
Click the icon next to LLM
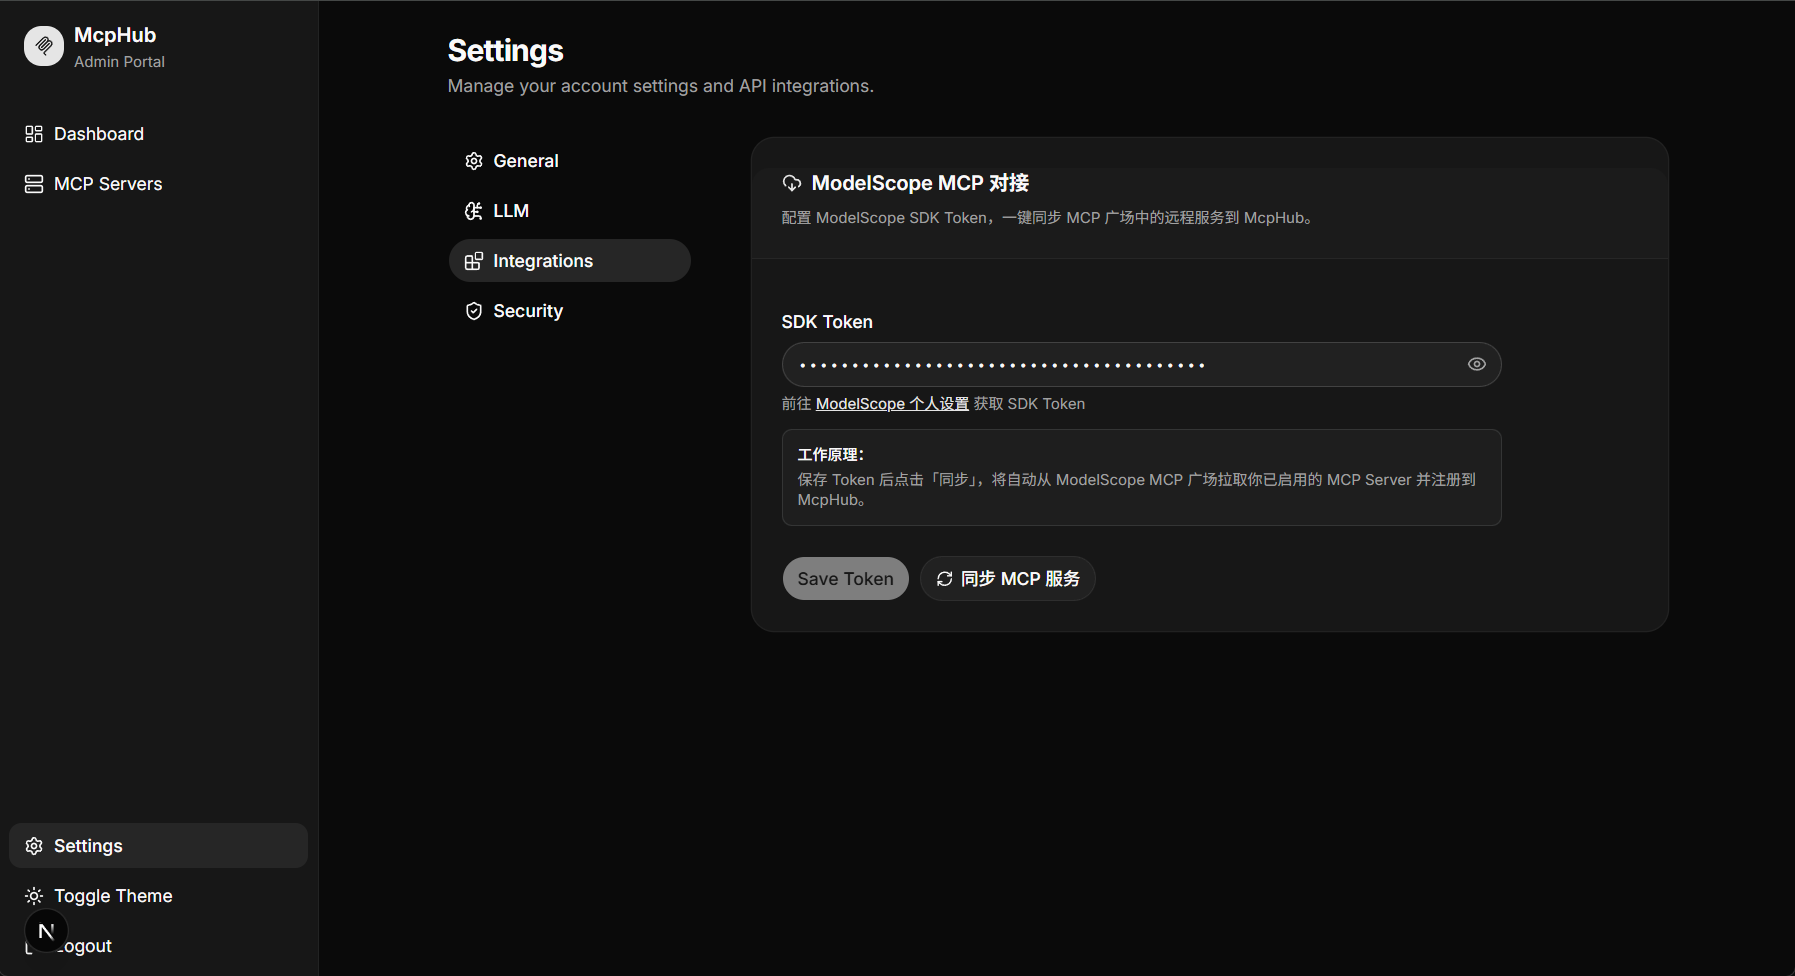(474, 210)
